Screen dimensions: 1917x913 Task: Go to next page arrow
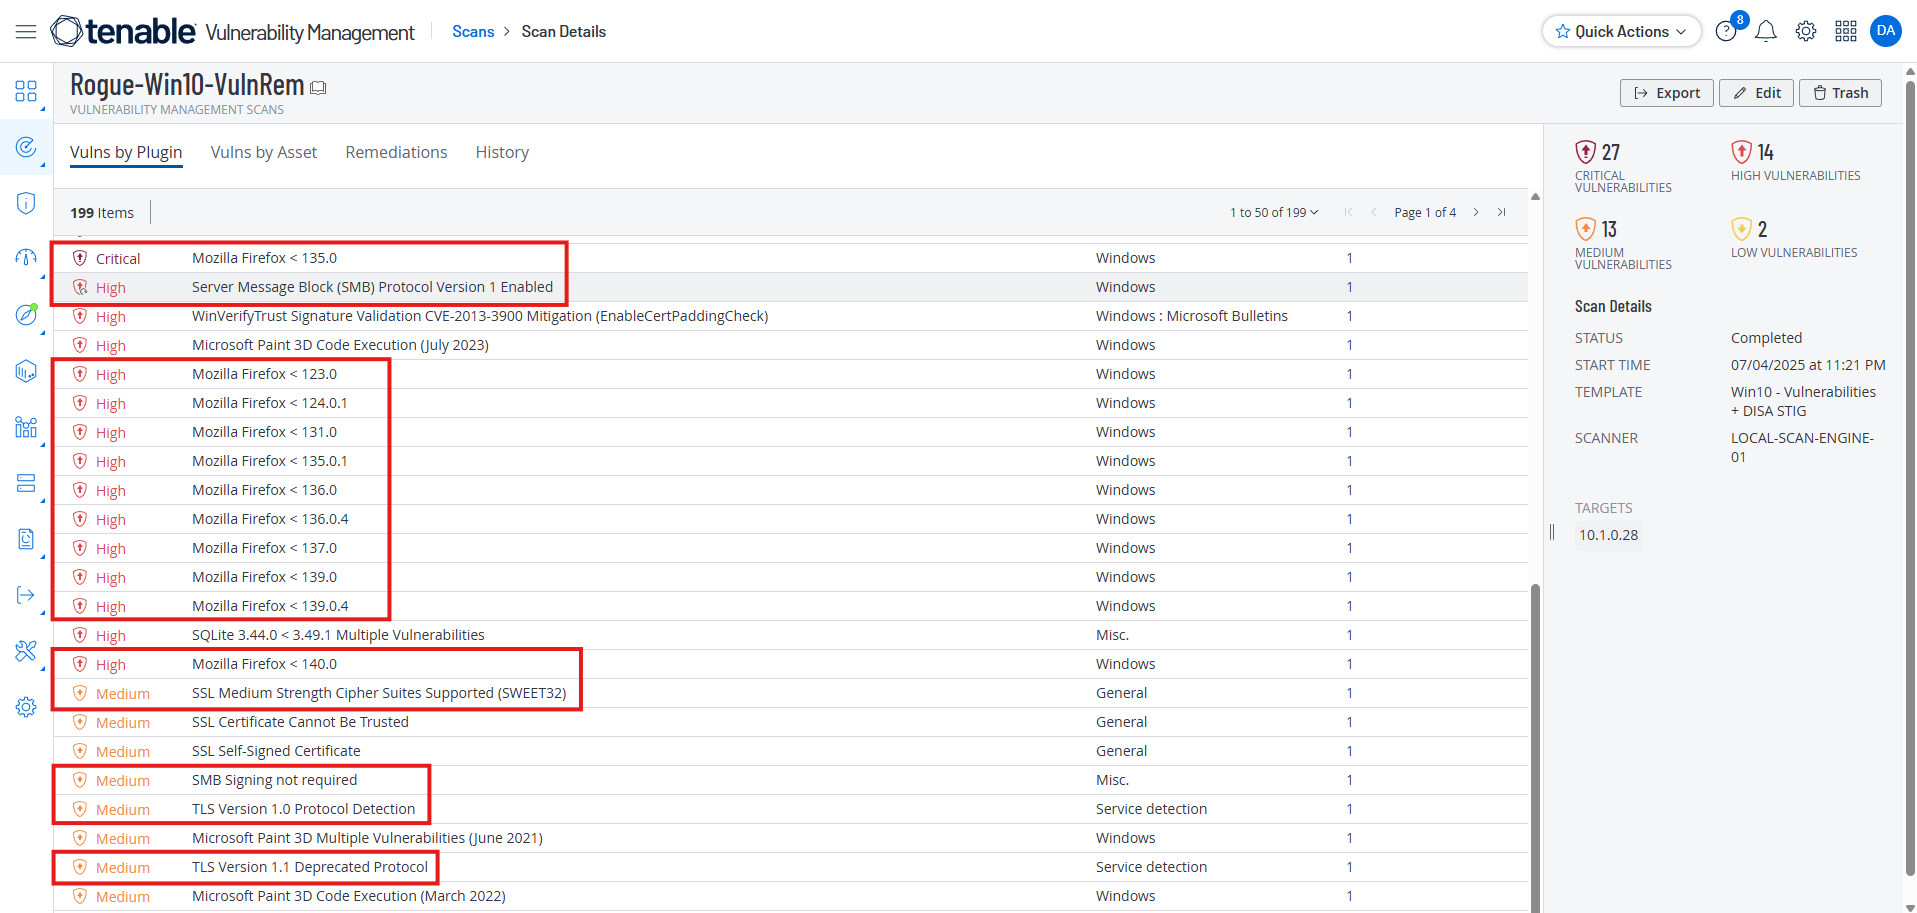click(x=1476, y=213)
